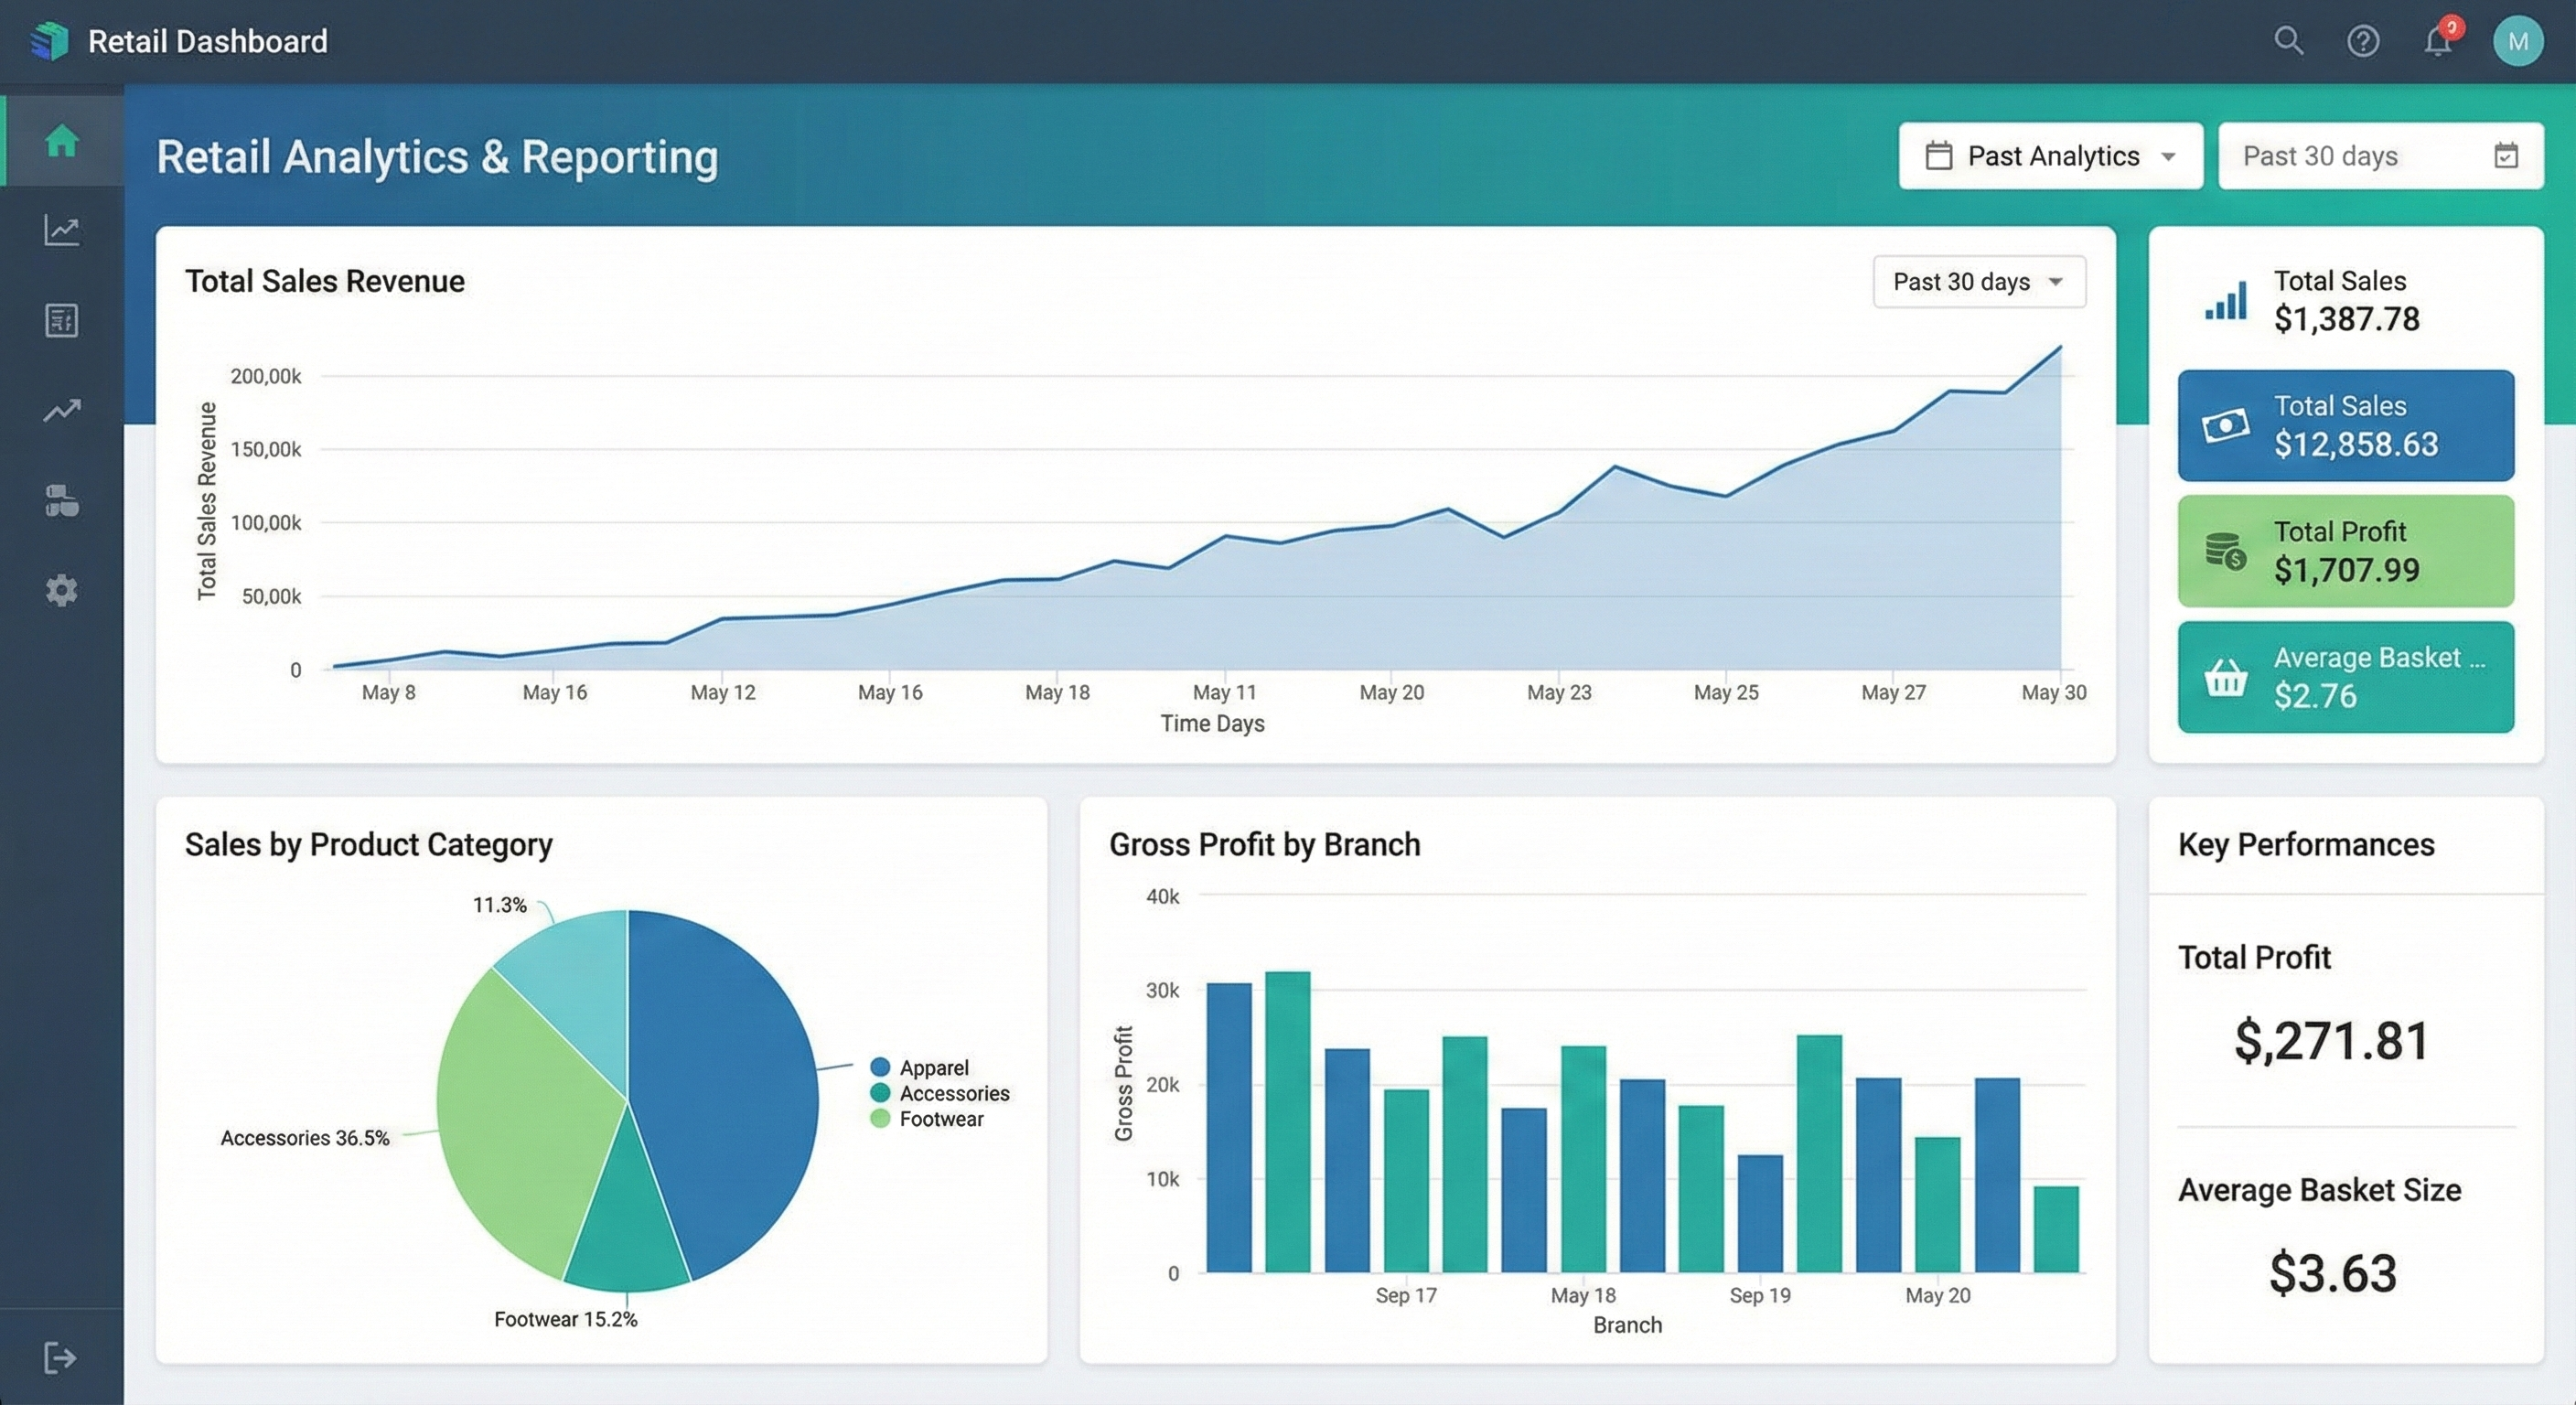Open search from the top bar
The image size is (2576, 1405).
click(2288, 40)
